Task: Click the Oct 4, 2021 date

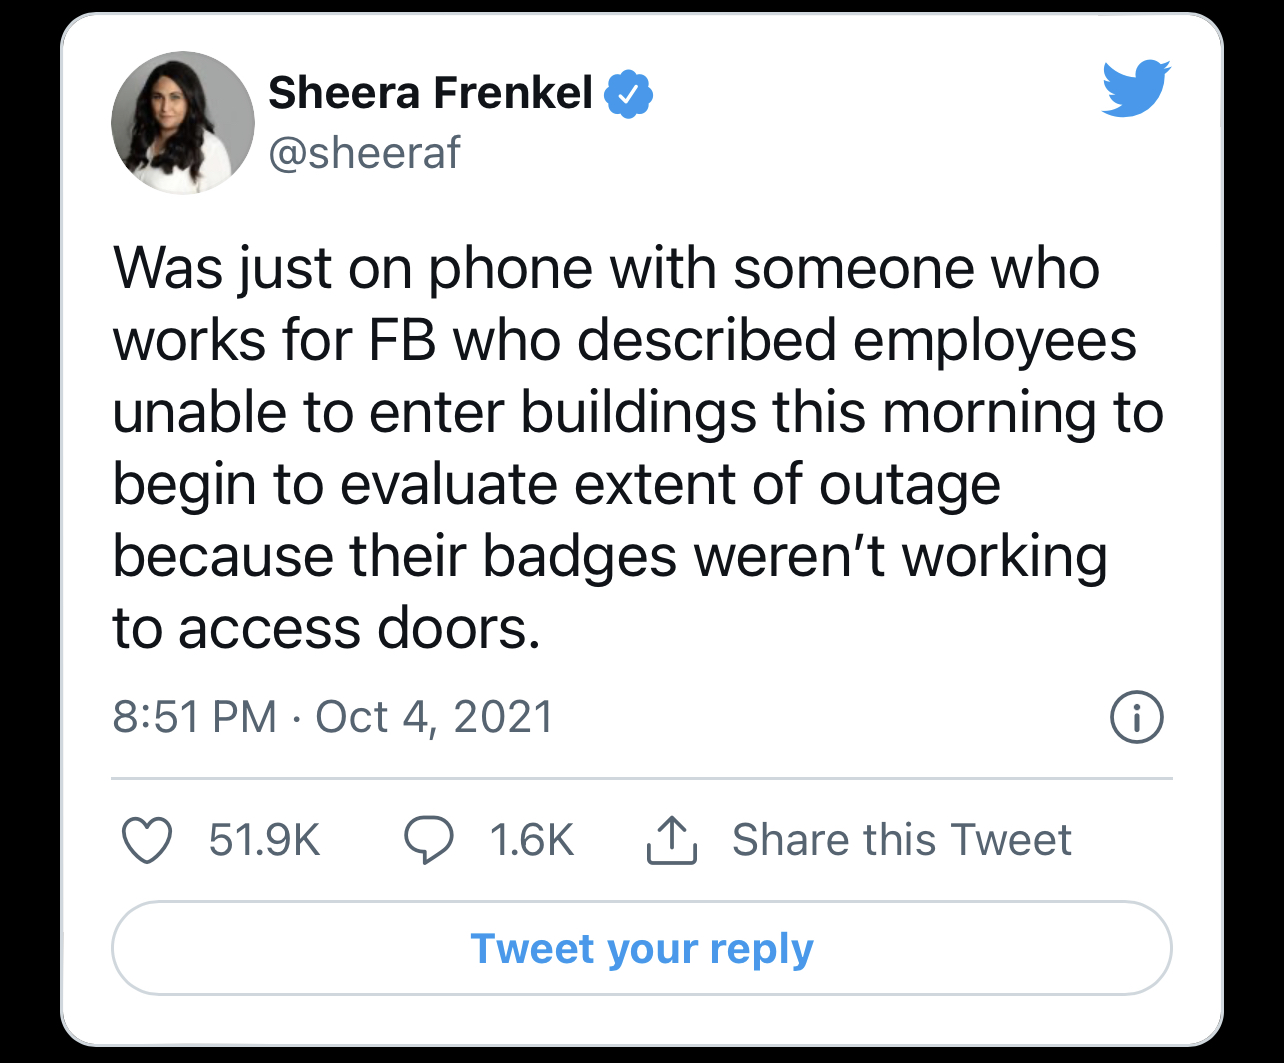Action: click(x=434, y=717)
